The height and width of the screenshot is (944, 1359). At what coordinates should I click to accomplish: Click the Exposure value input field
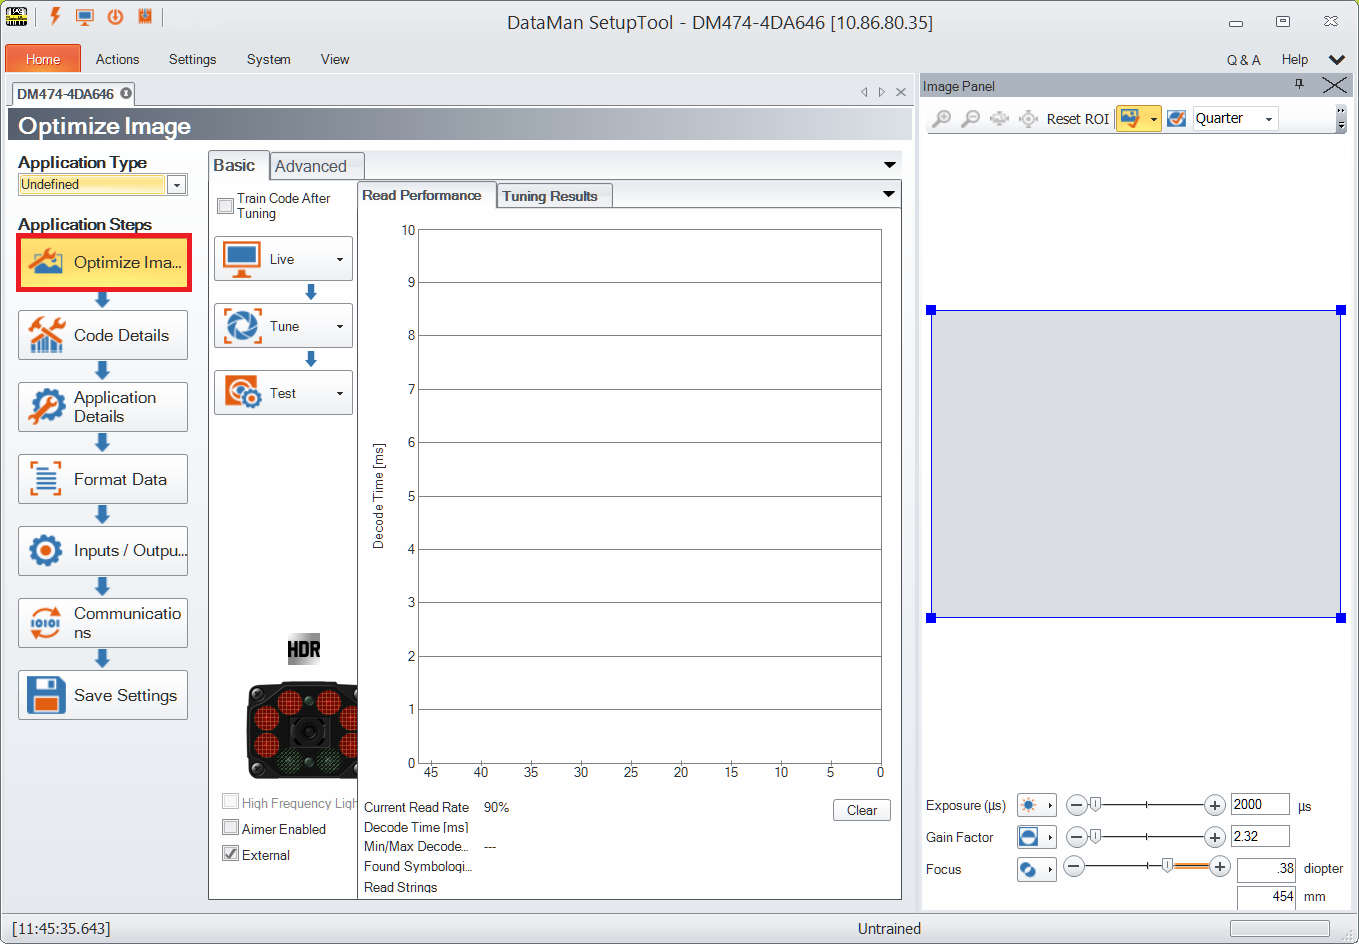[1258, 805]
